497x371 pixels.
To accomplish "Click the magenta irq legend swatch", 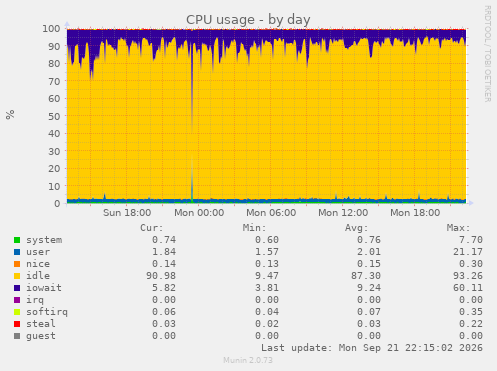I will [17, 300].
